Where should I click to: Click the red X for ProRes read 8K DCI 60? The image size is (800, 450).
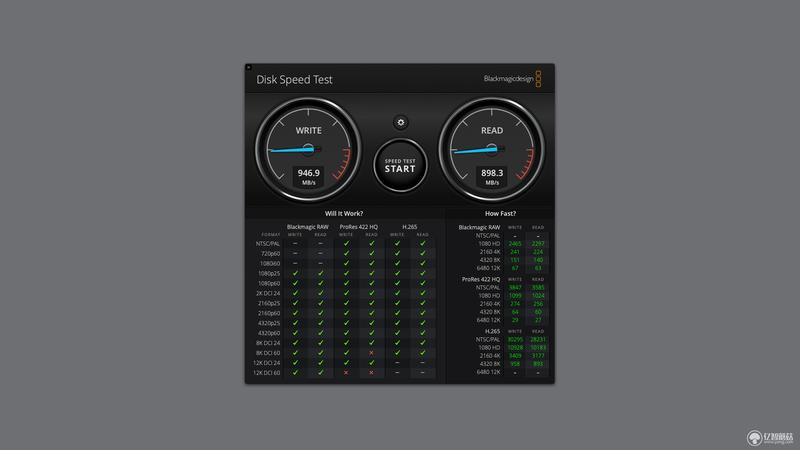[371, 353]
